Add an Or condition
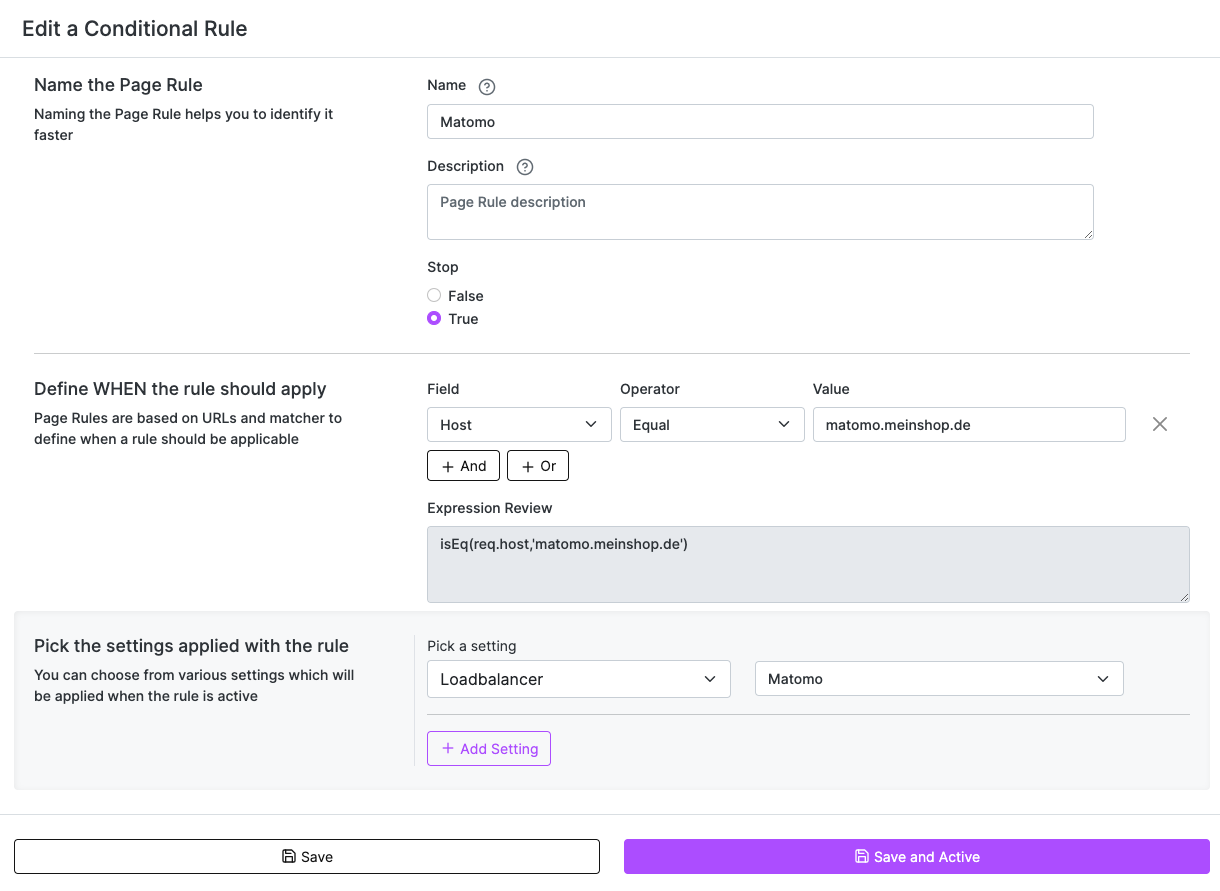 [x=538, y=466]
